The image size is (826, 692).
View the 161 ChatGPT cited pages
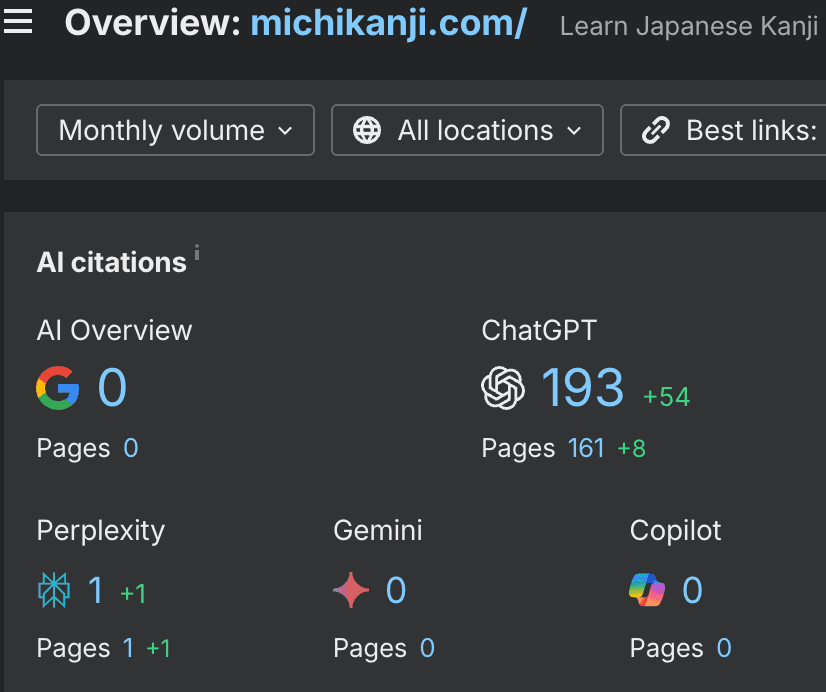[x=588, y=449]
